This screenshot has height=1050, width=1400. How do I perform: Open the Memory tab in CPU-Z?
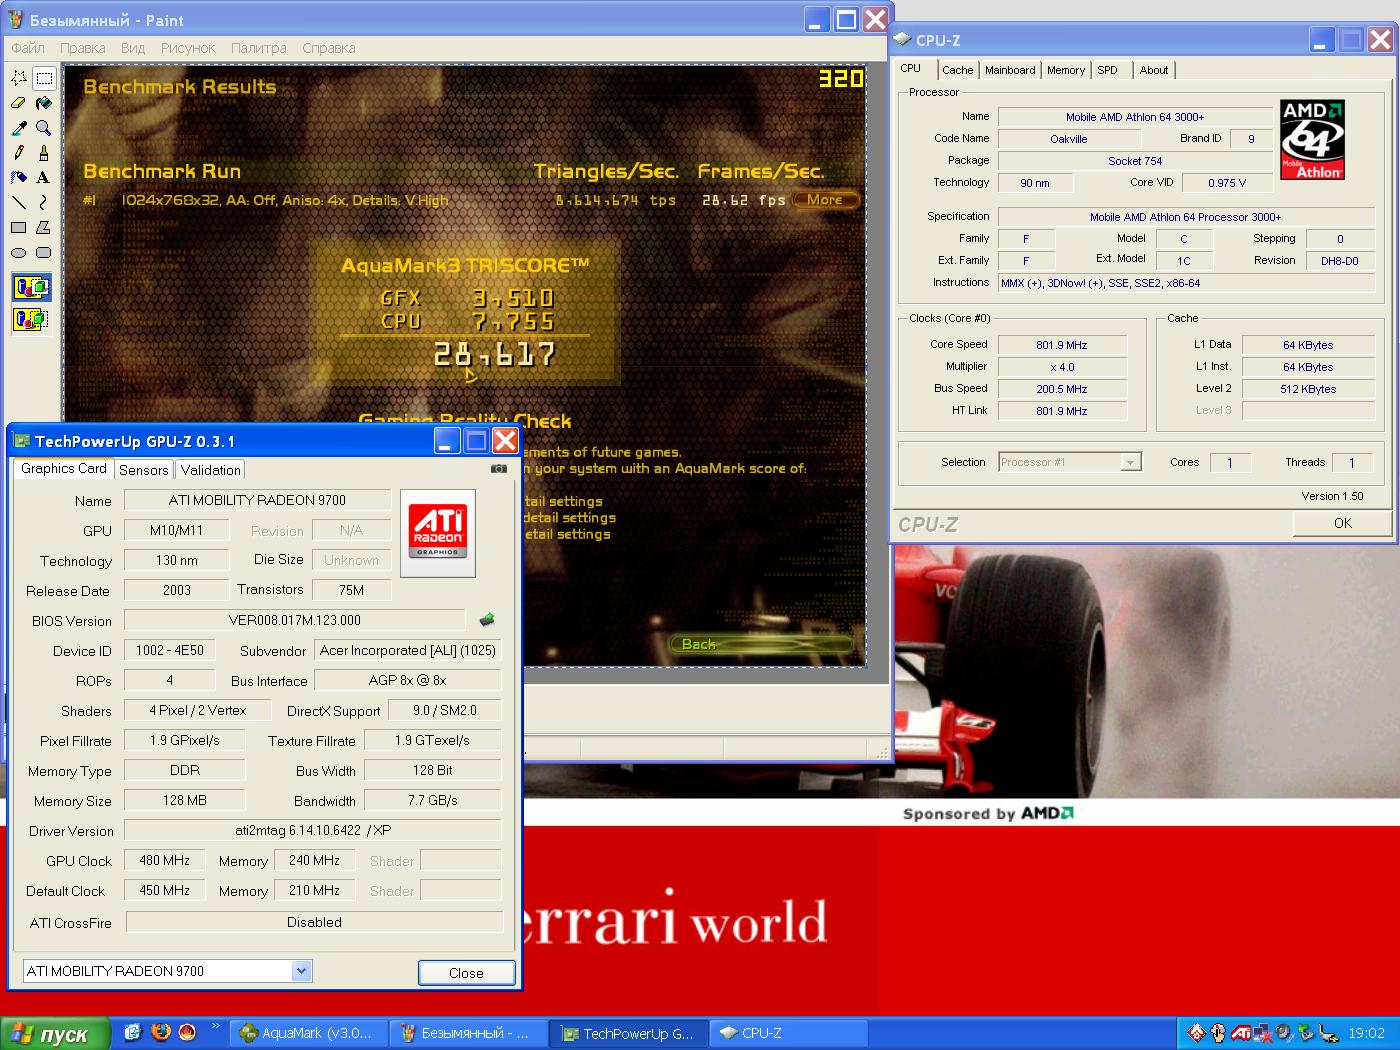[1066, 70]
